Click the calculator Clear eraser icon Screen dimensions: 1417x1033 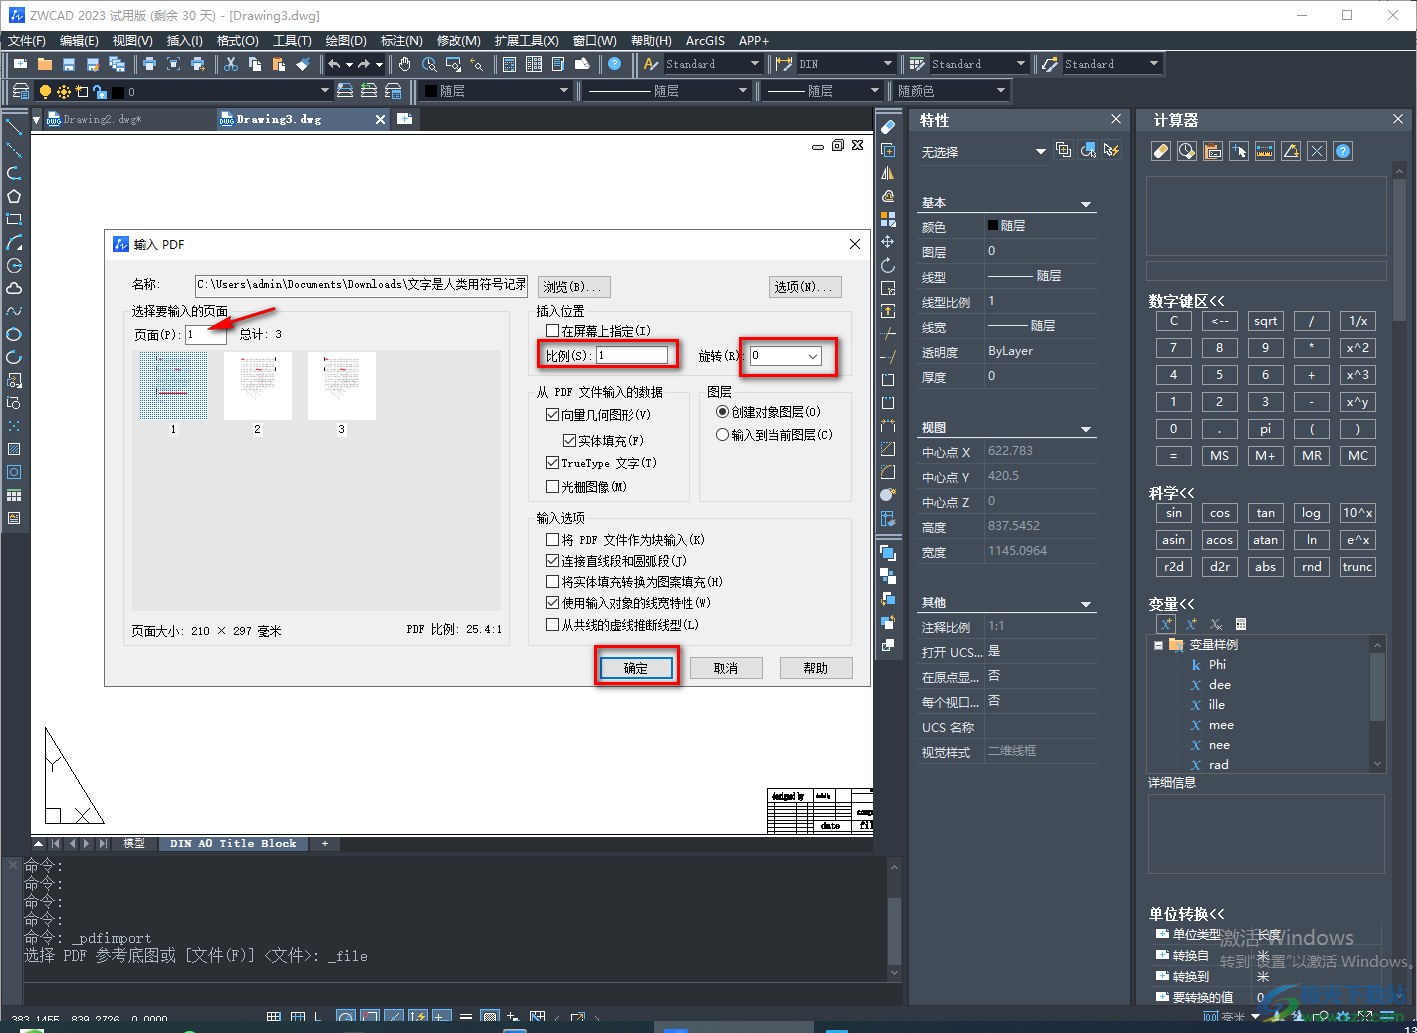tap(1161, 152)
